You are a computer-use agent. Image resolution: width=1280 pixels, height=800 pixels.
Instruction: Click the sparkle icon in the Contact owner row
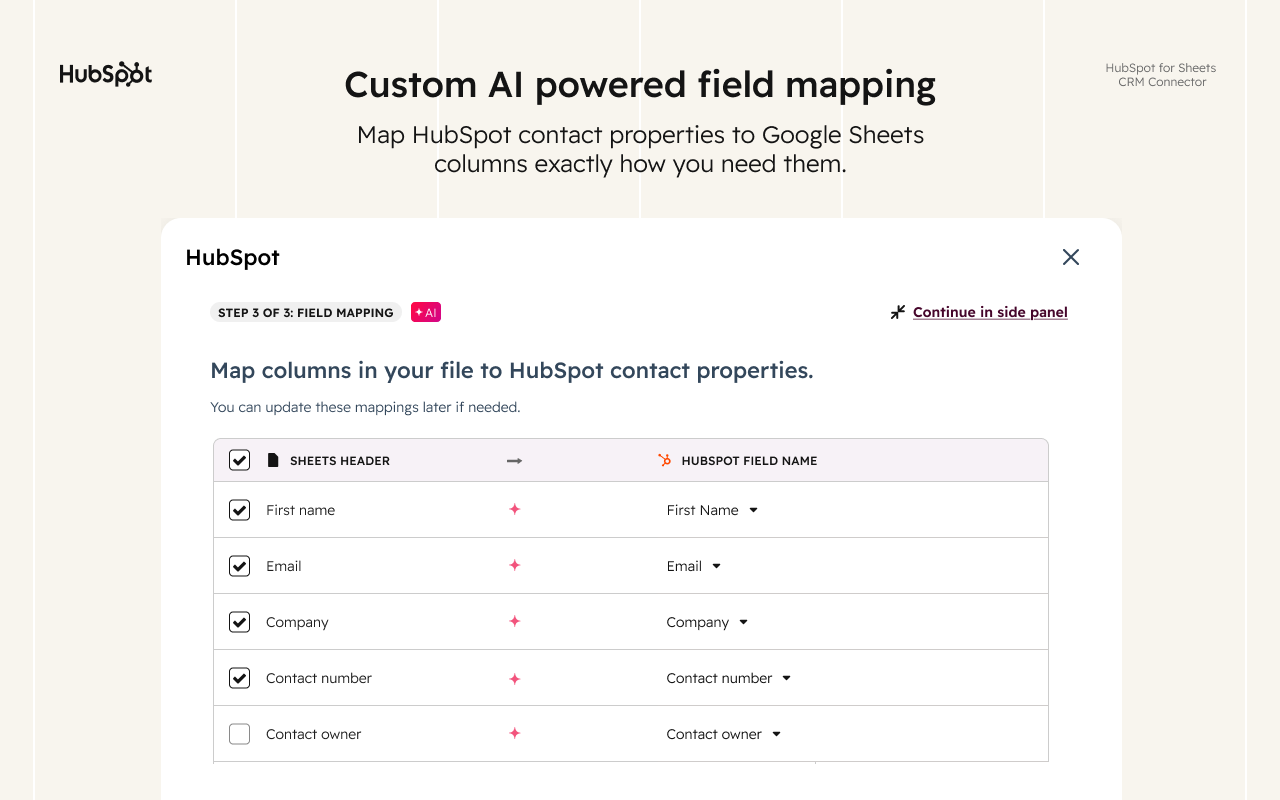coord(514,733)
